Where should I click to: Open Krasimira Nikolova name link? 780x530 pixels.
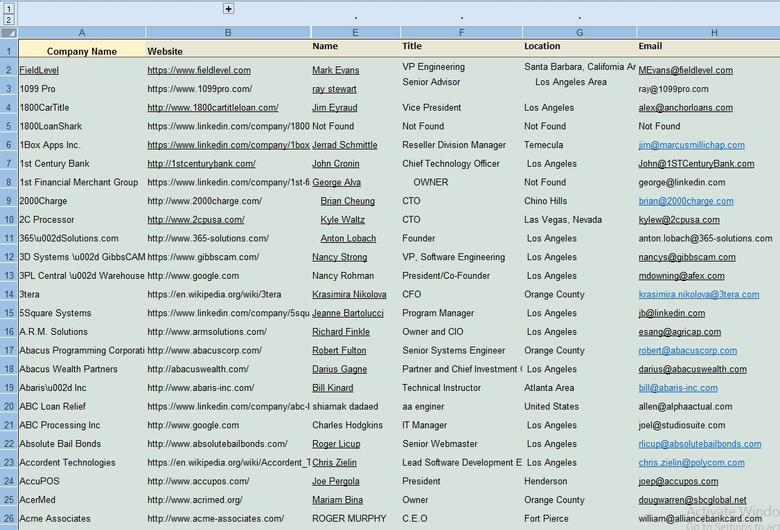tap(349, 295)
